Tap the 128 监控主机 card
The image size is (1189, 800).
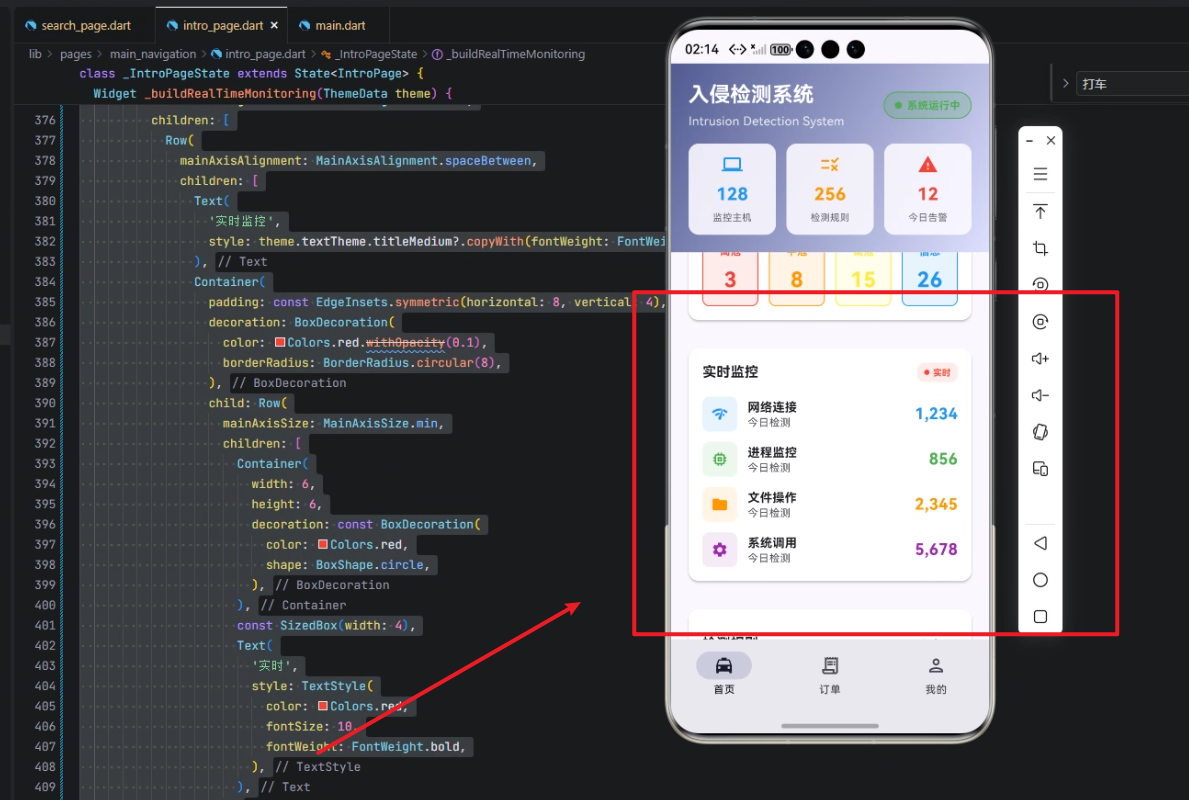[x=732, y=189]
